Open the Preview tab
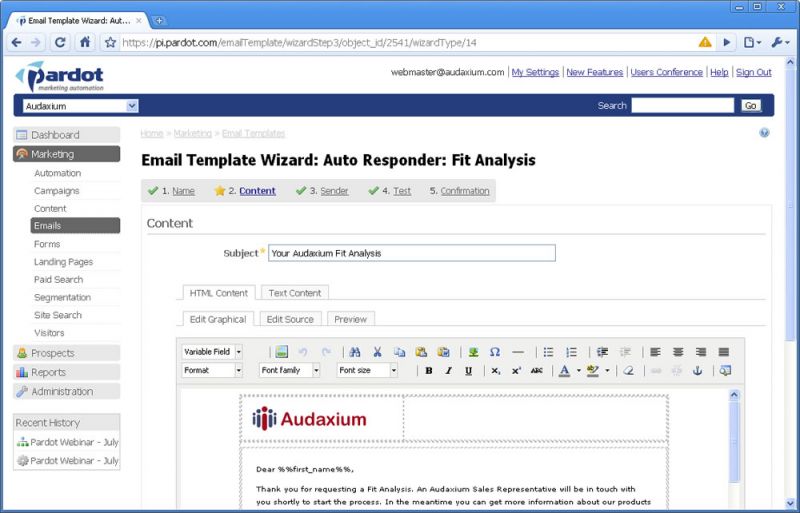This screenshot has width=800, height=513. pyautogui.click(x=351, y=319)
